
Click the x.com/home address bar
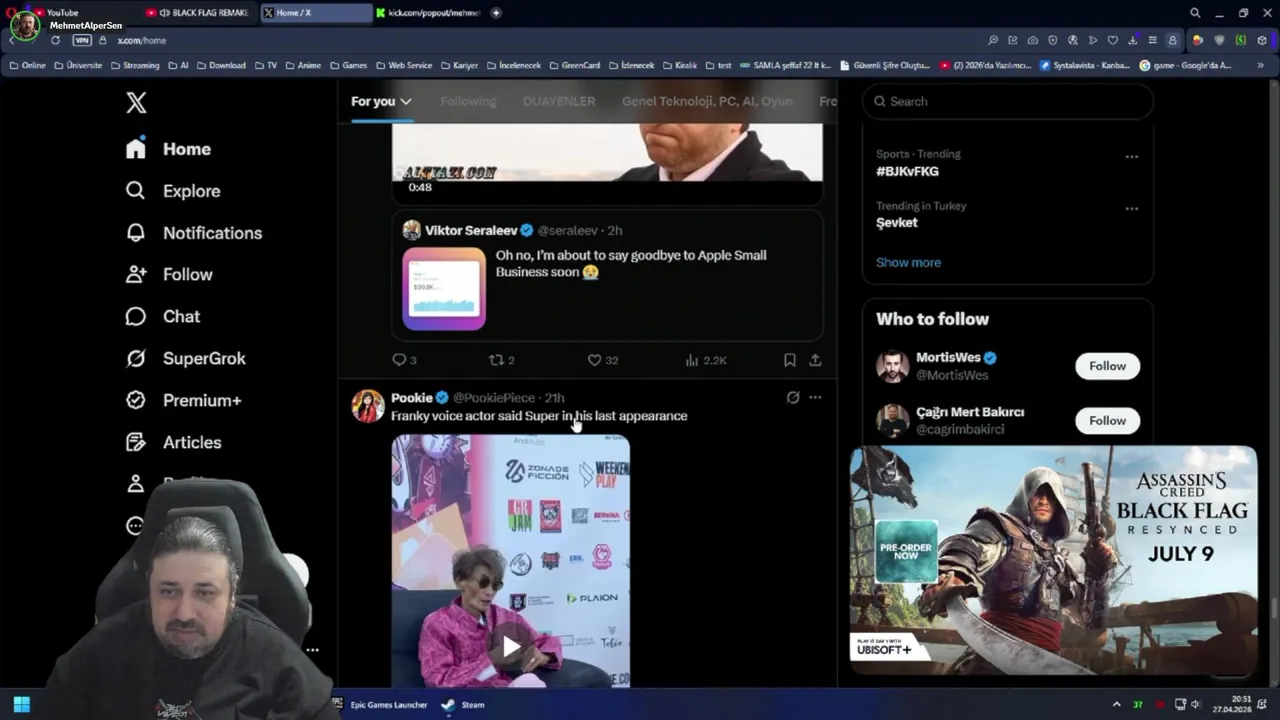141,40
